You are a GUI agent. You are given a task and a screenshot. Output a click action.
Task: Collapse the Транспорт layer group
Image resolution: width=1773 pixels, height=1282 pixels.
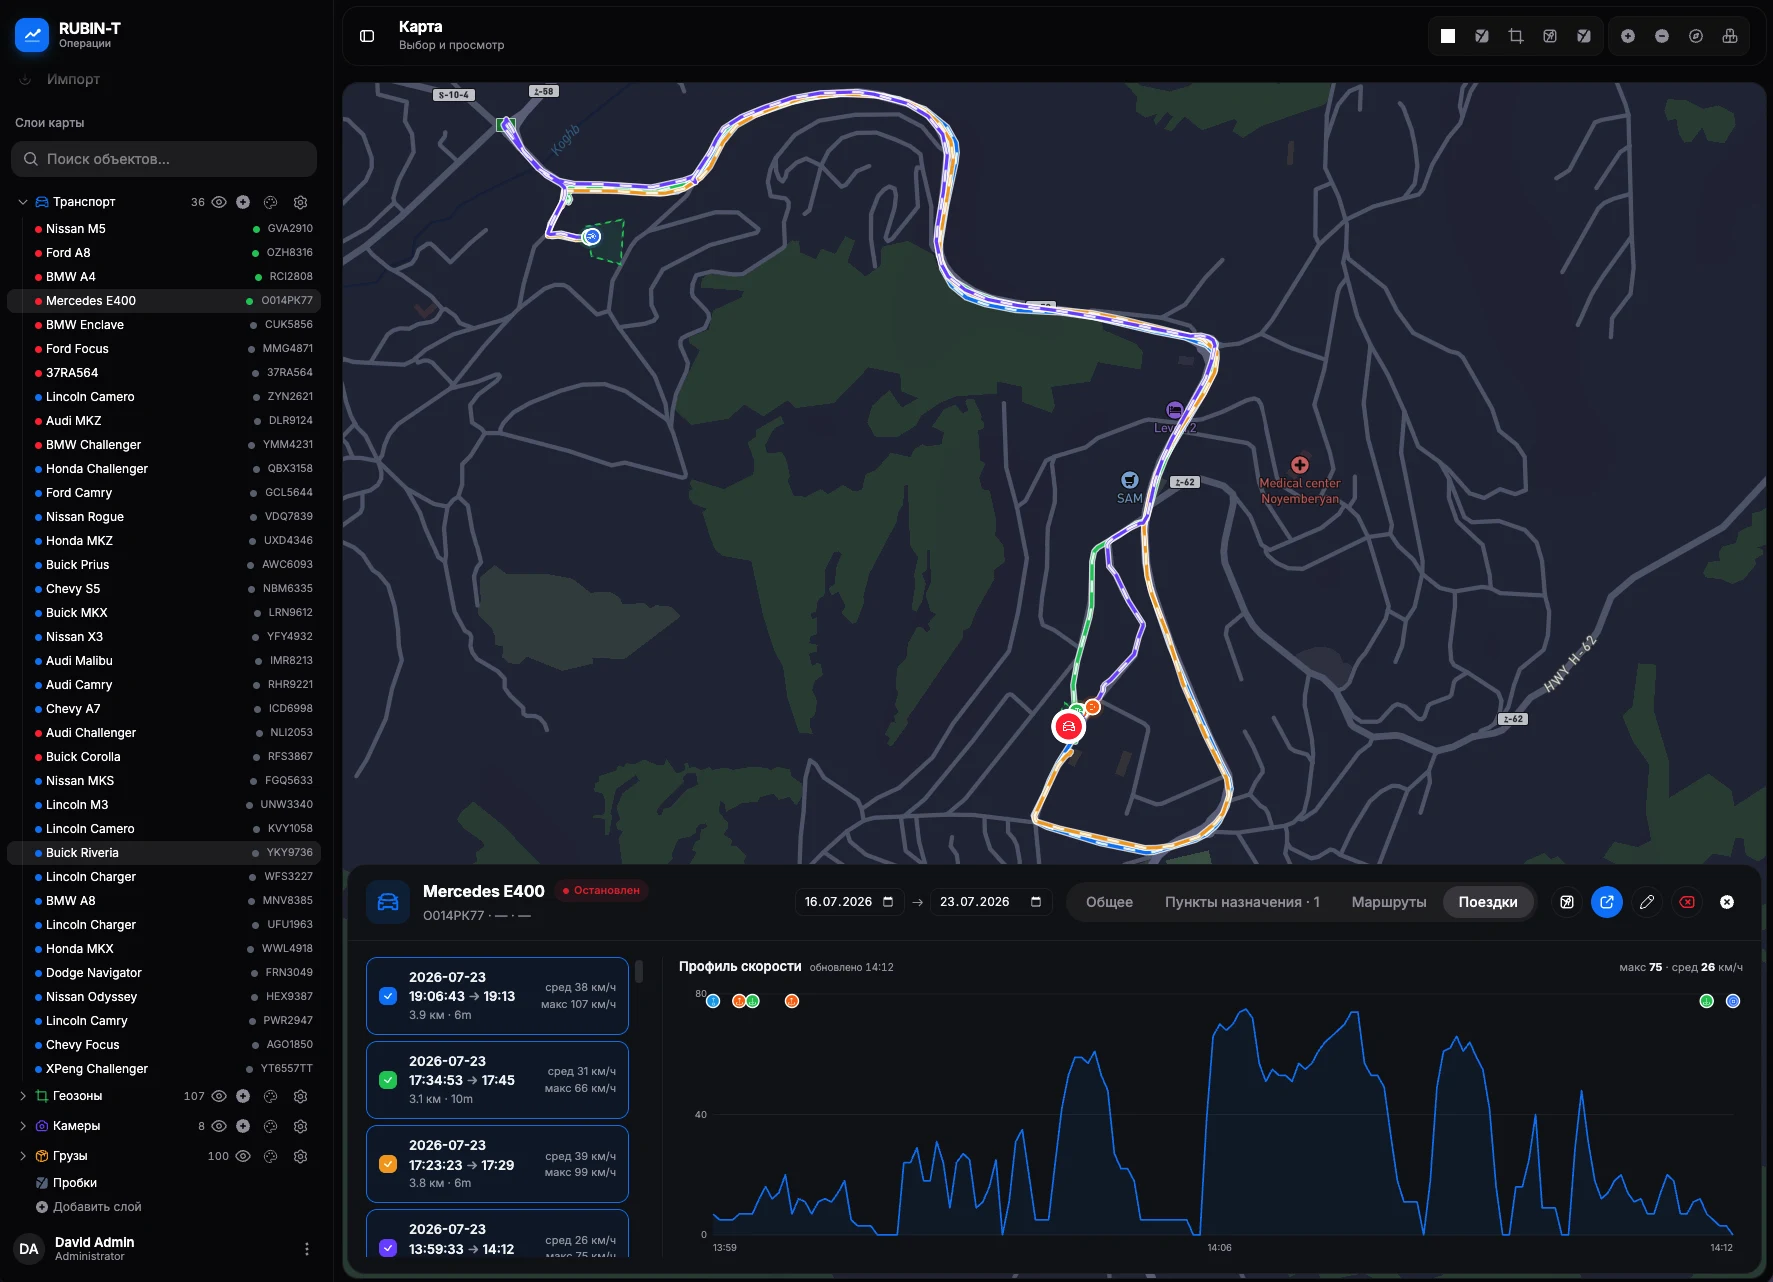click(x=22, y=202)
